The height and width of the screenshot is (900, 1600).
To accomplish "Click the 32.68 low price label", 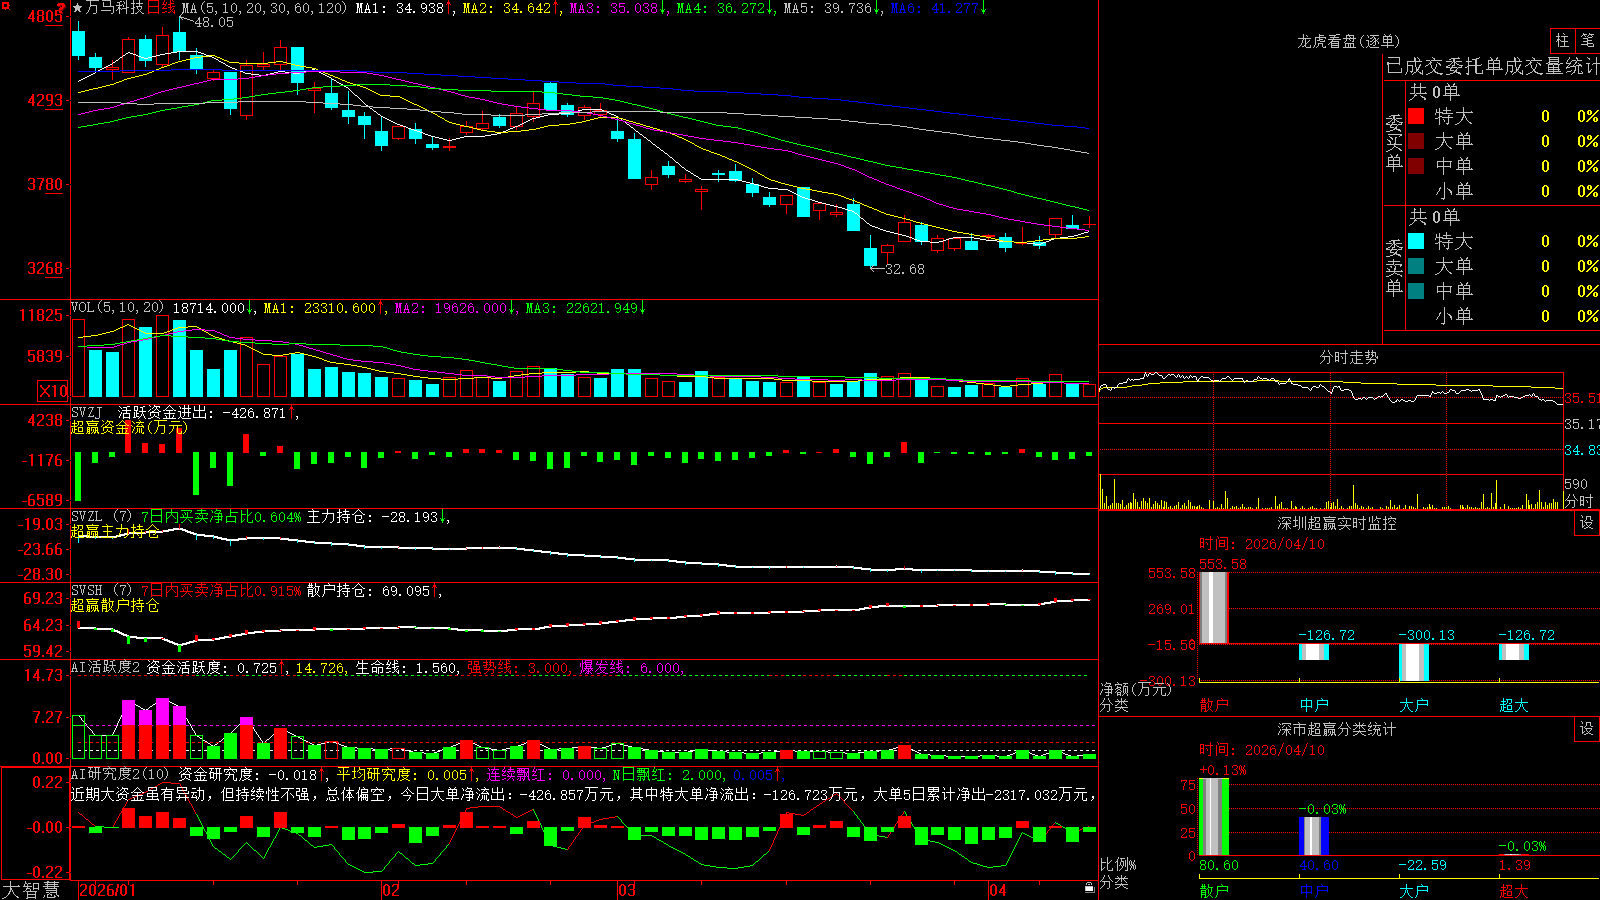I will [905, 269].
